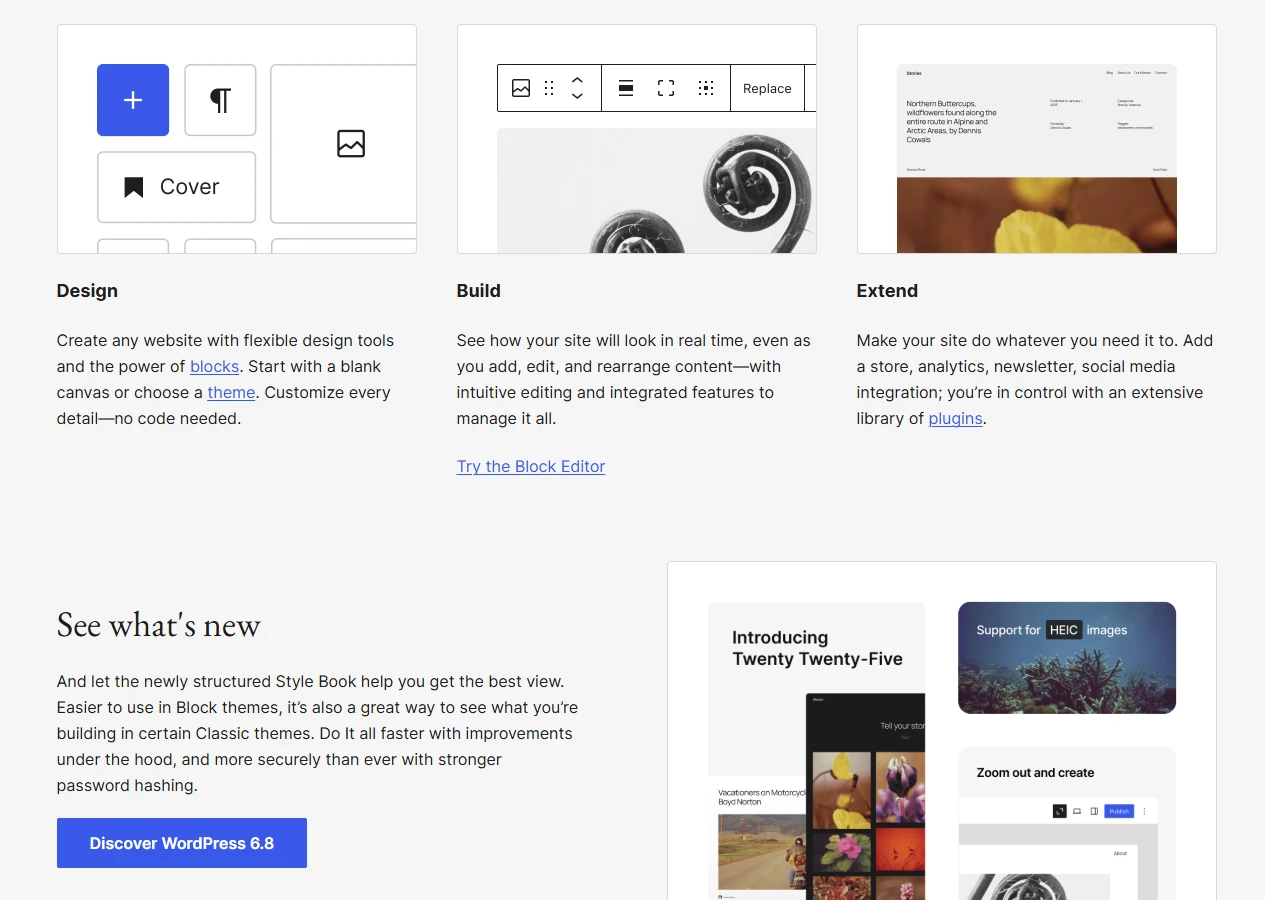Click the Northern Buttercups article excerpt
The height and width of the screenshot is (900, 1265).
coord(952,122)
